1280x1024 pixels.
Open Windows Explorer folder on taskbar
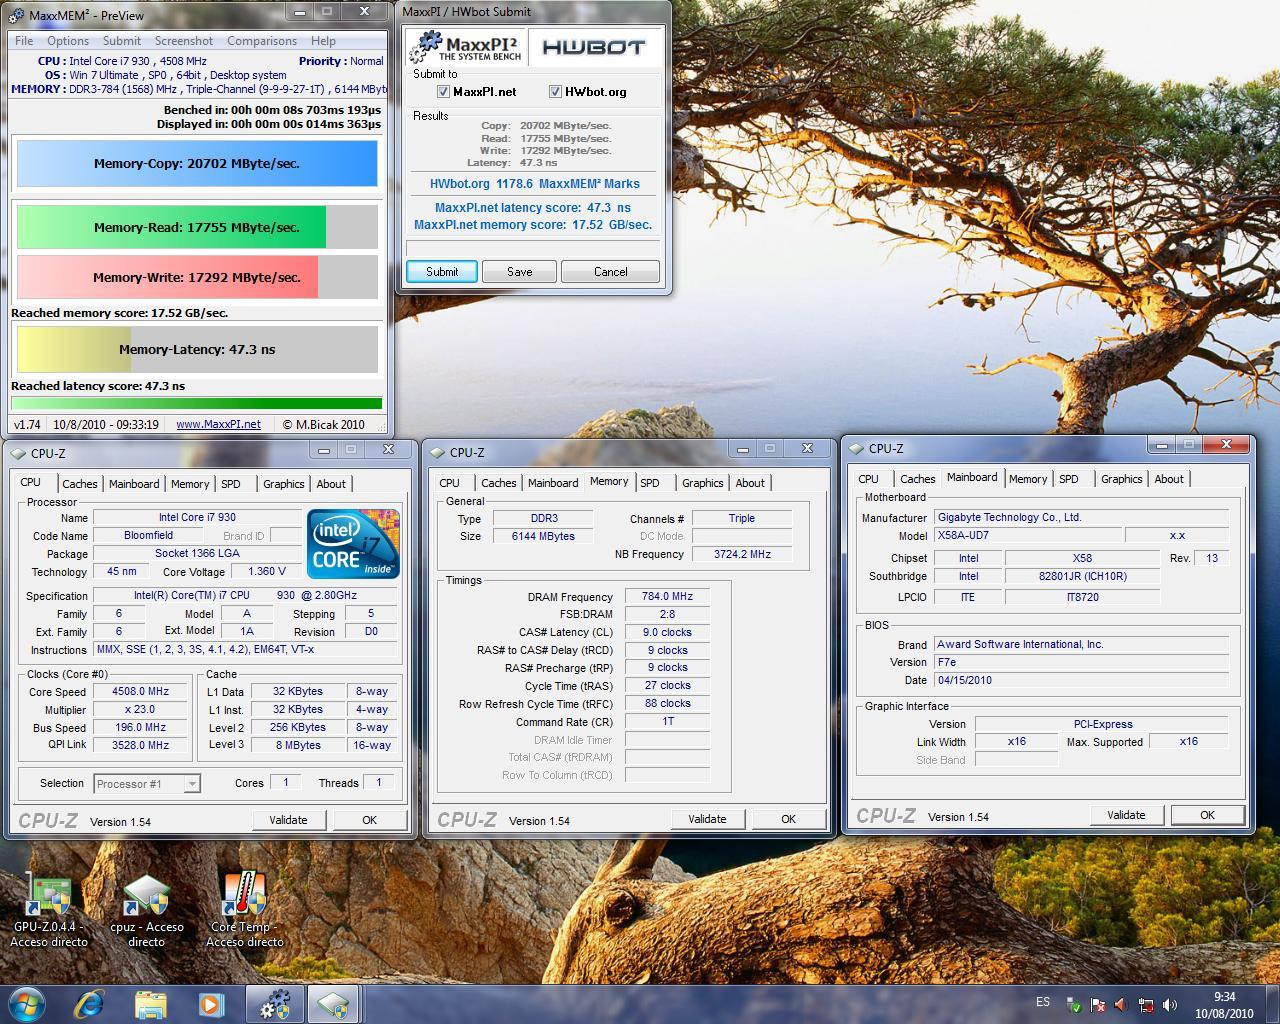coord(150,1004)
